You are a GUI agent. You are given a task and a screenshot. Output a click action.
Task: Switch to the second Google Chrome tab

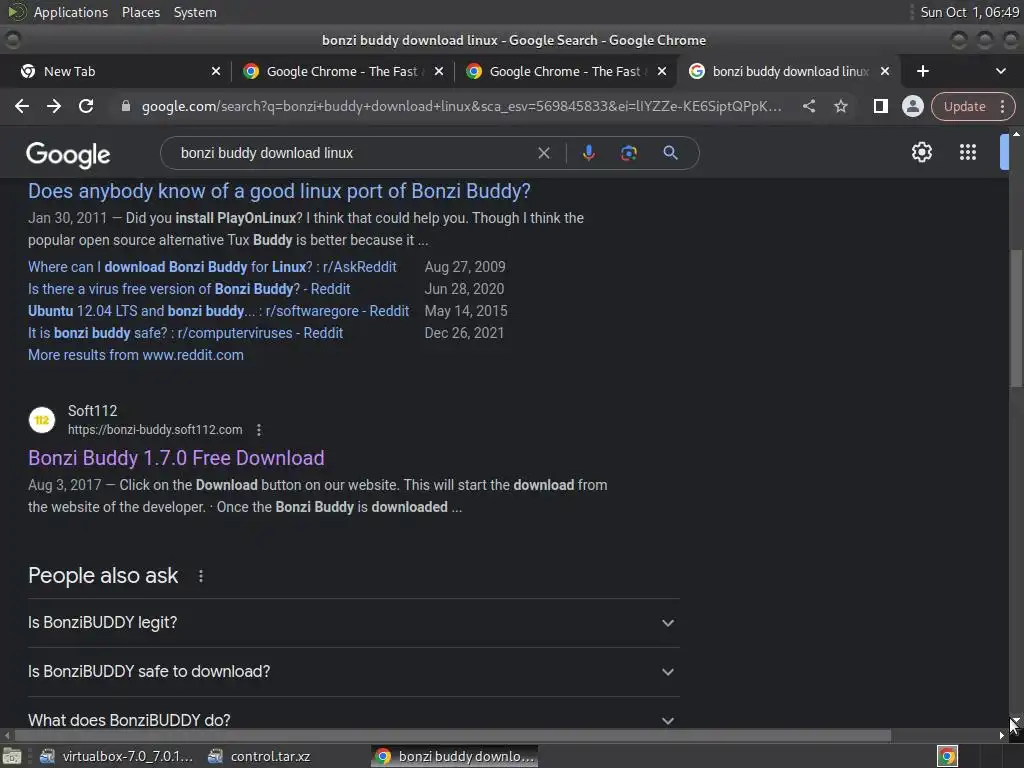tap(564, 71)
